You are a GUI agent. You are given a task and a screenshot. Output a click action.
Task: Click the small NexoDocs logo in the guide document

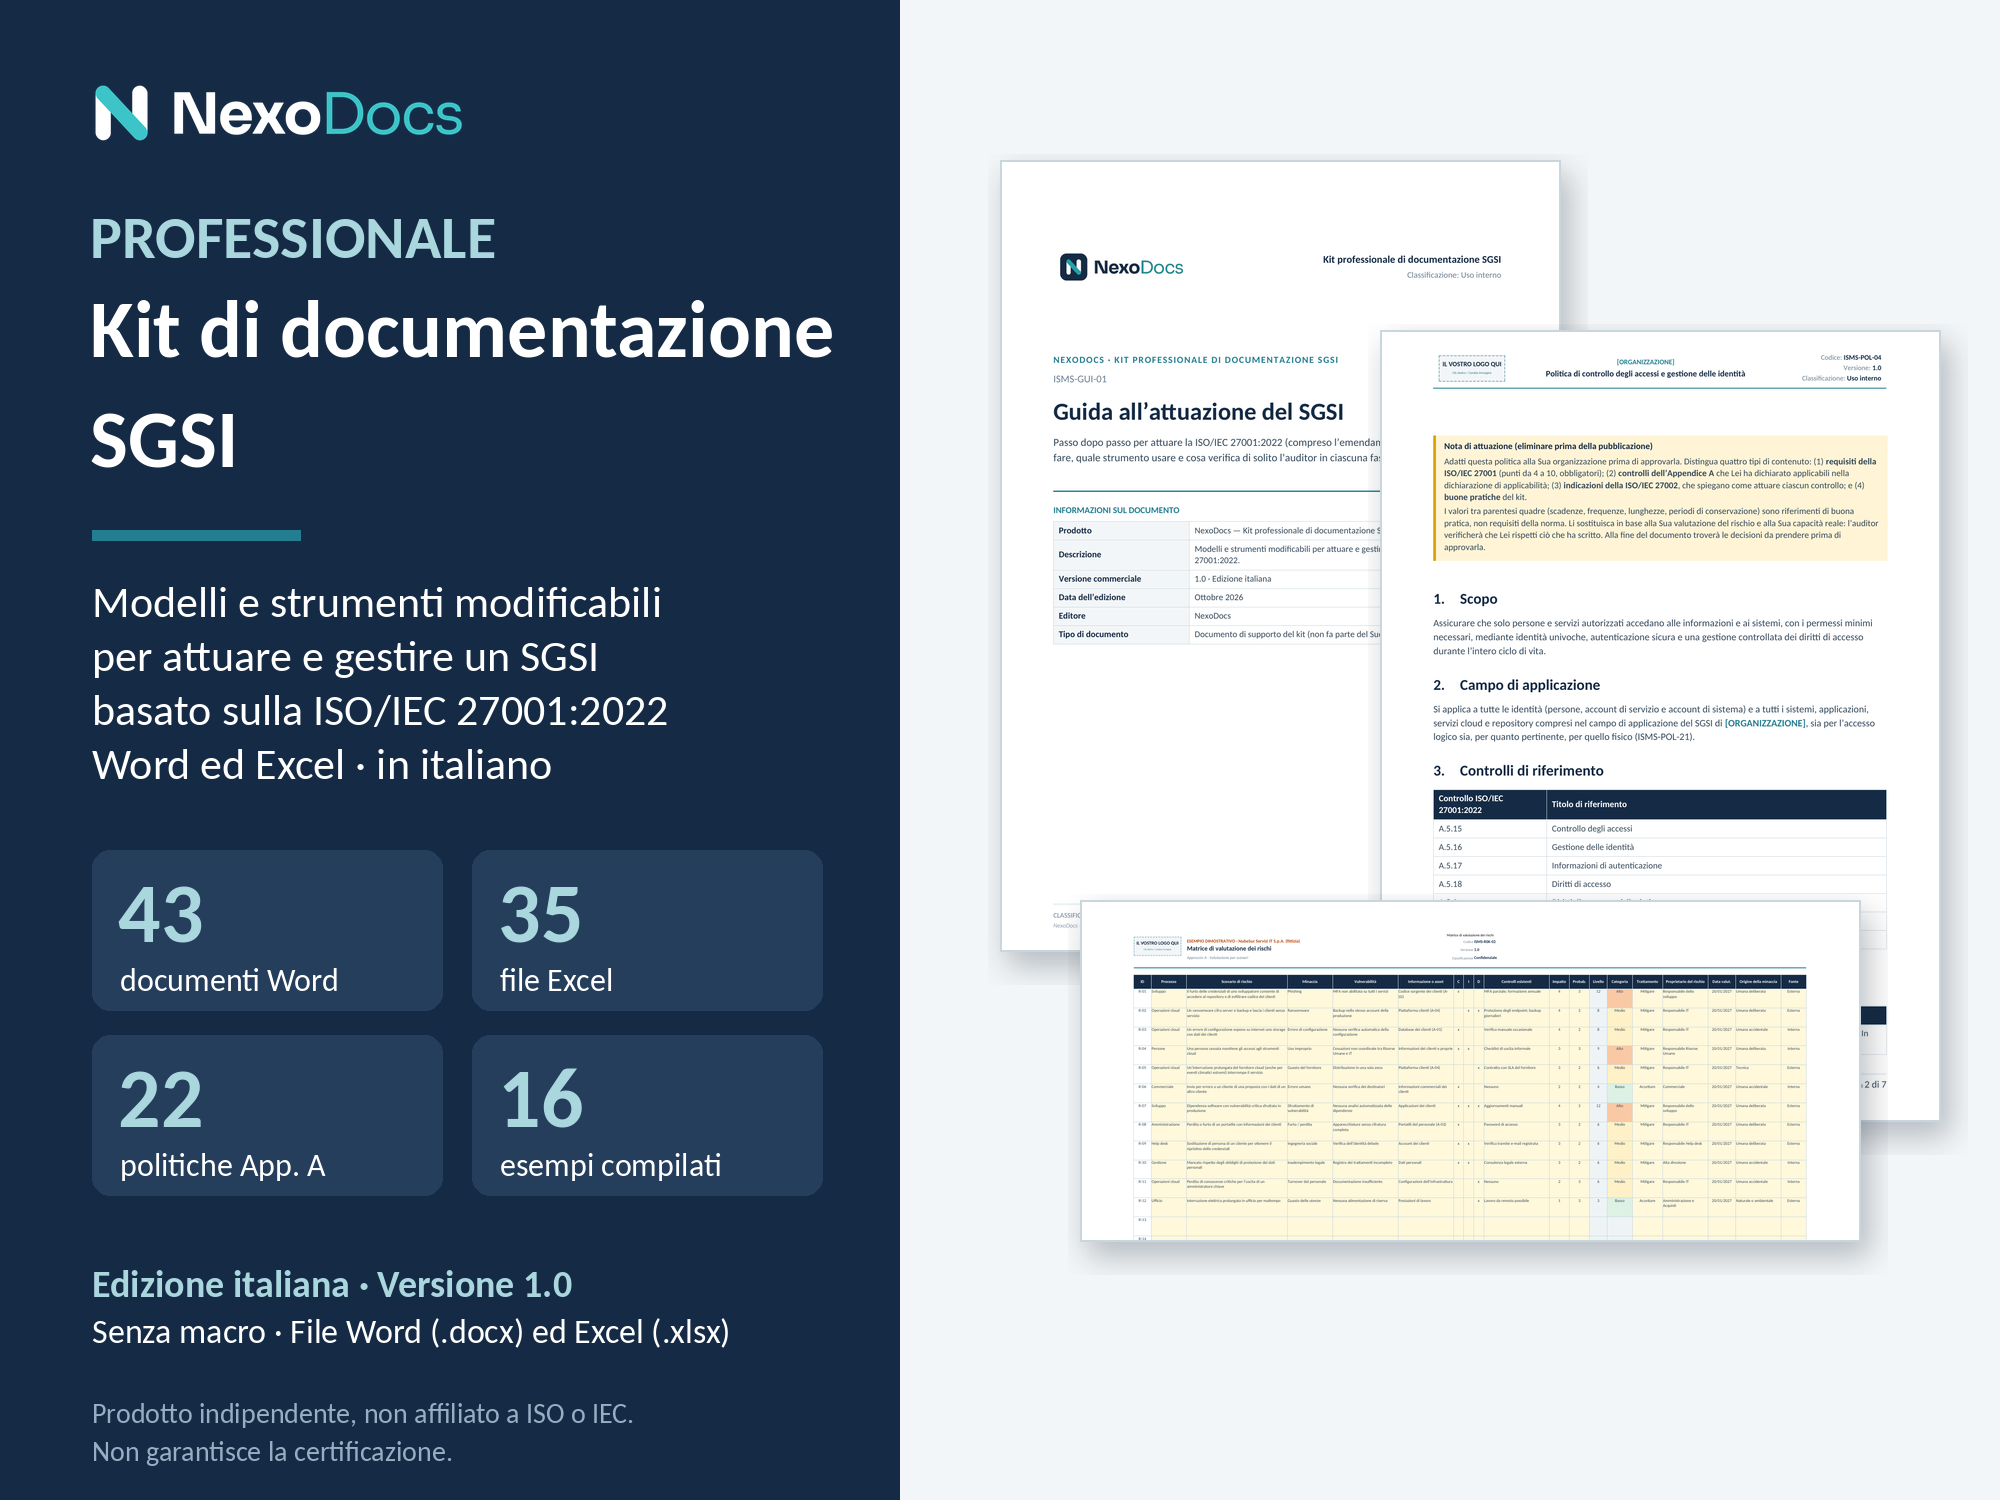[1121, 267]
